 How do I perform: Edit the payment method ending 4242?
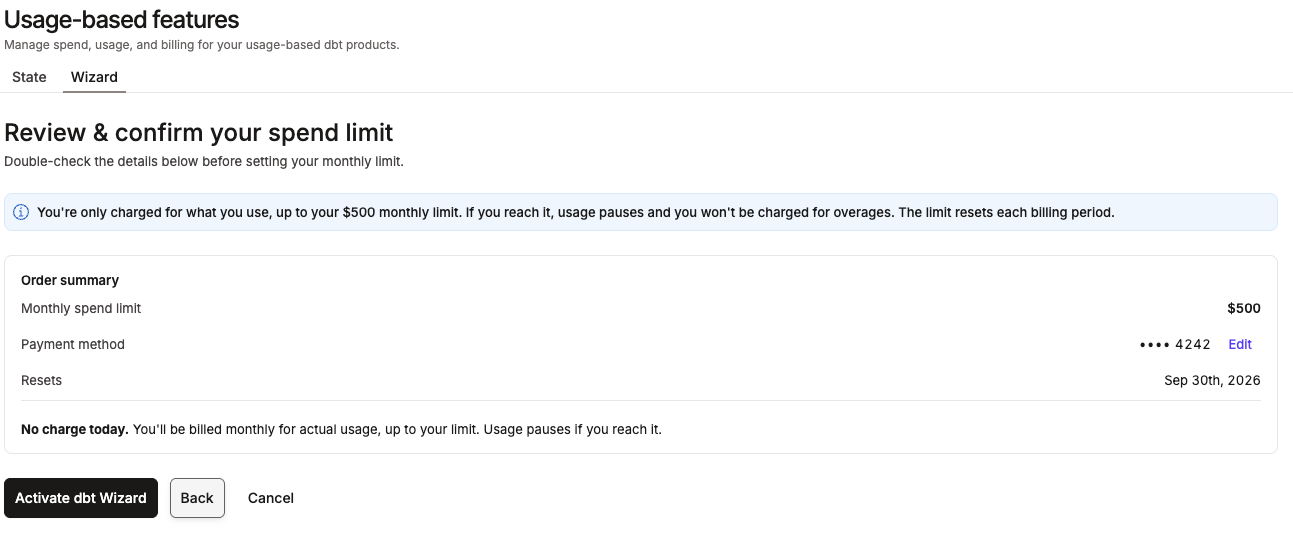click(x=1240, y=344)
